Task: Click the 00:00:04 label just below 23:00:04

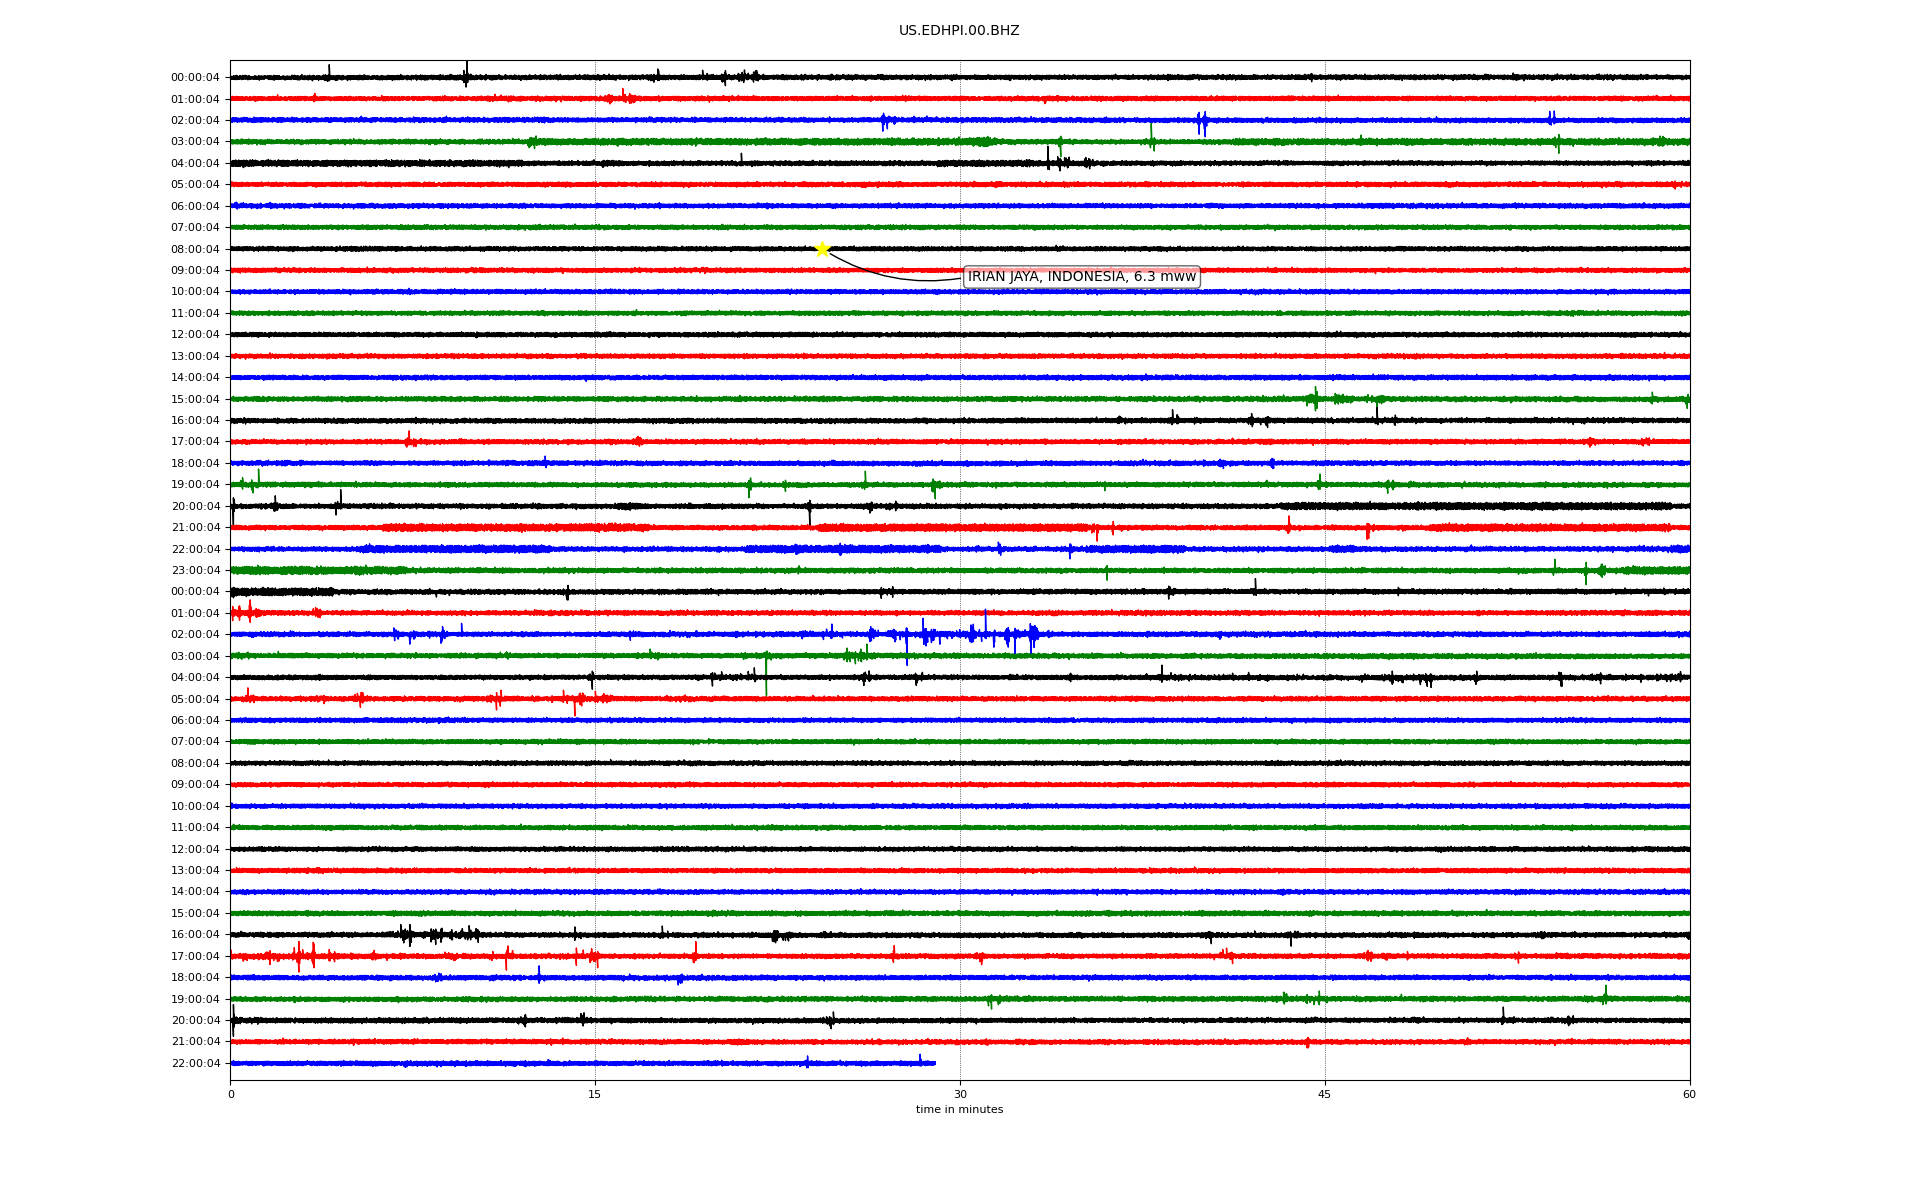Action: click(x=195, y=592)
